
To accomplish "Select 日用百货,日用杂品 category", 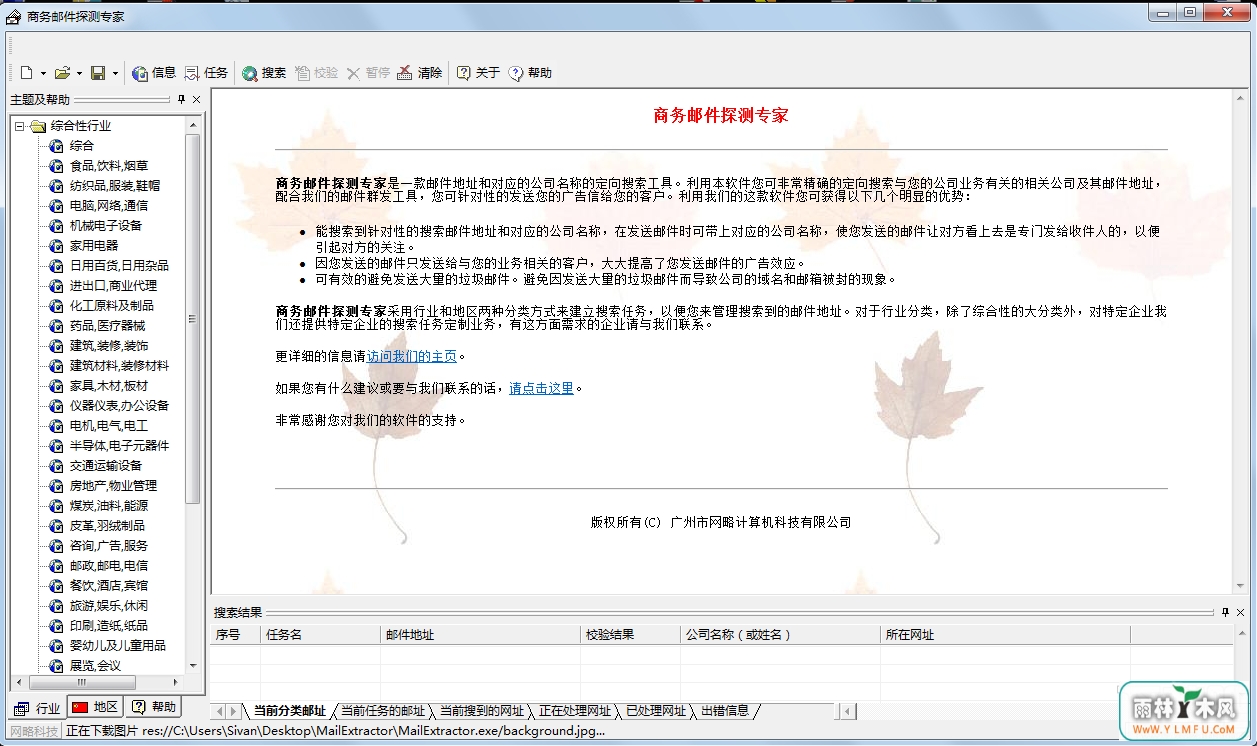I will click(x=119, y=265).
